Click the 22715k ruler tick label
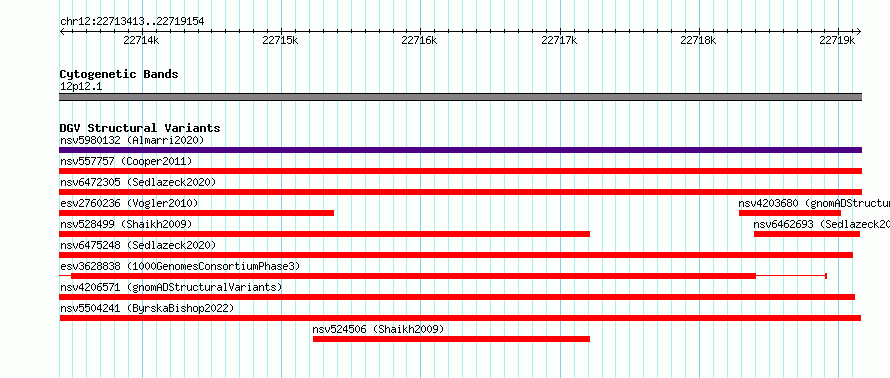Image resolution: width=890 pixels, height=378 pixels. [280, 41]
